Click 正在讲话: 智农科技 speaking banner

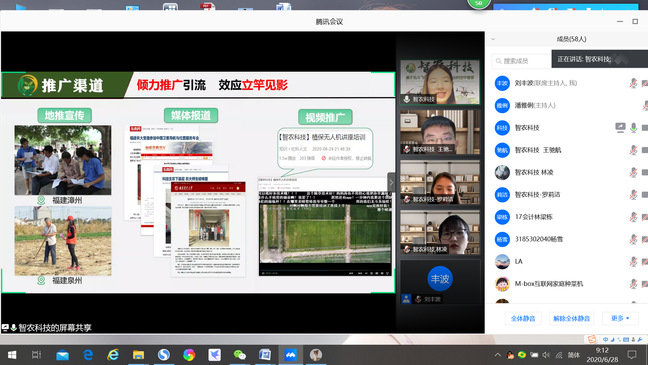tap(600, 59)
